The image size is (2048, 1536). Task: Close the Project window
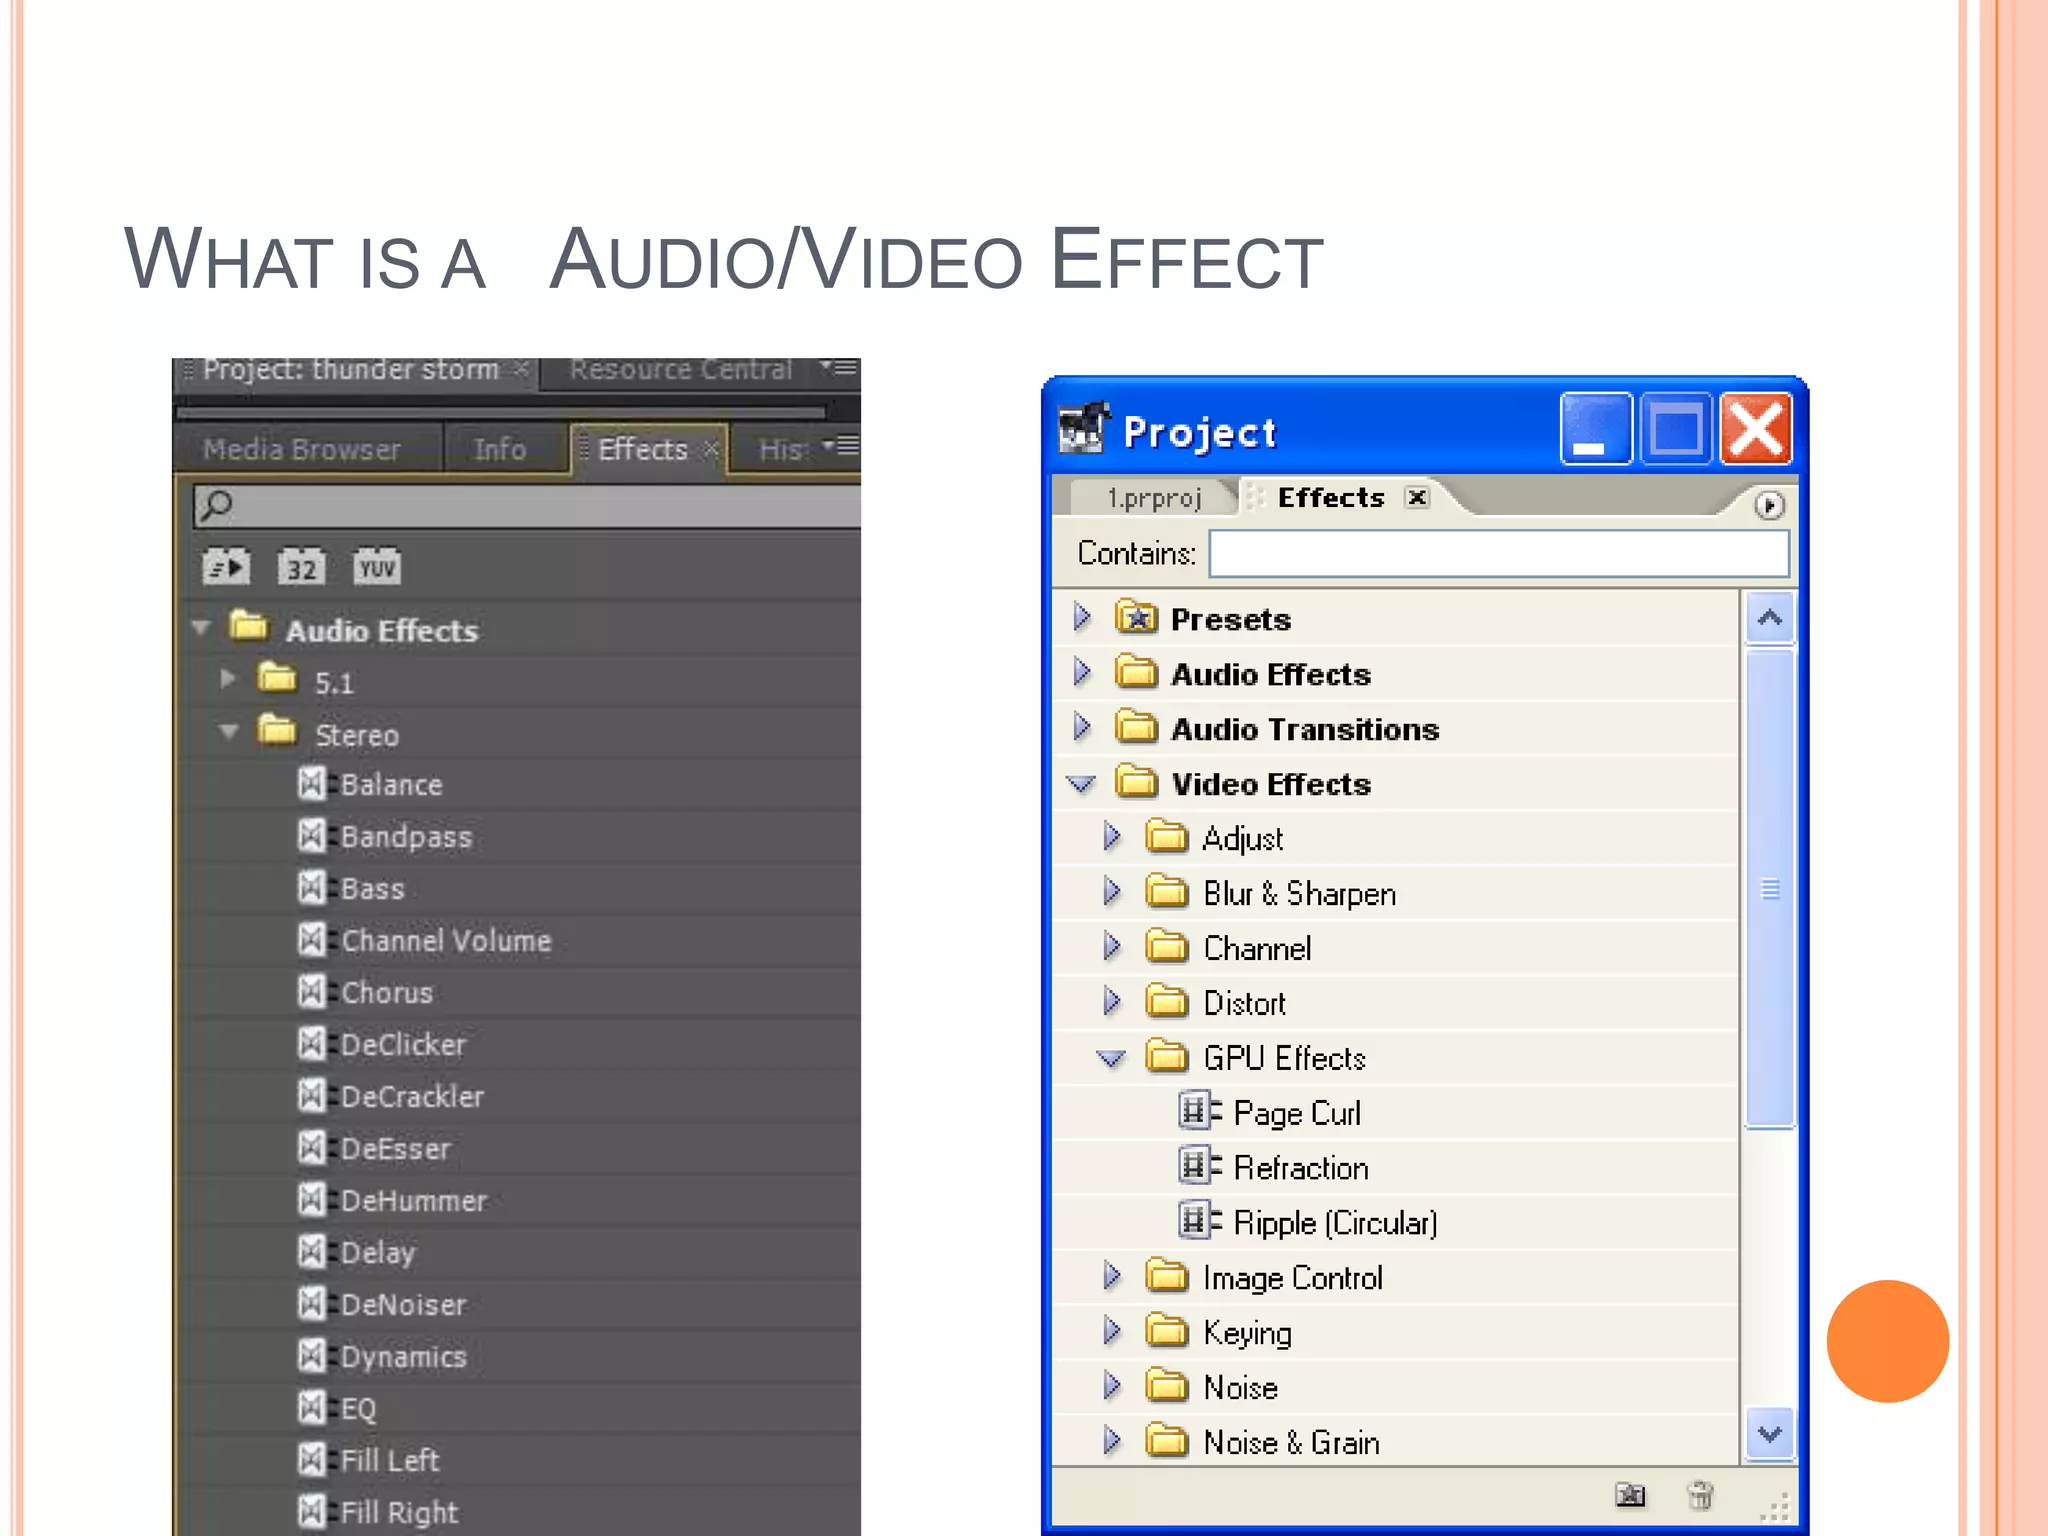point(1756,430)
